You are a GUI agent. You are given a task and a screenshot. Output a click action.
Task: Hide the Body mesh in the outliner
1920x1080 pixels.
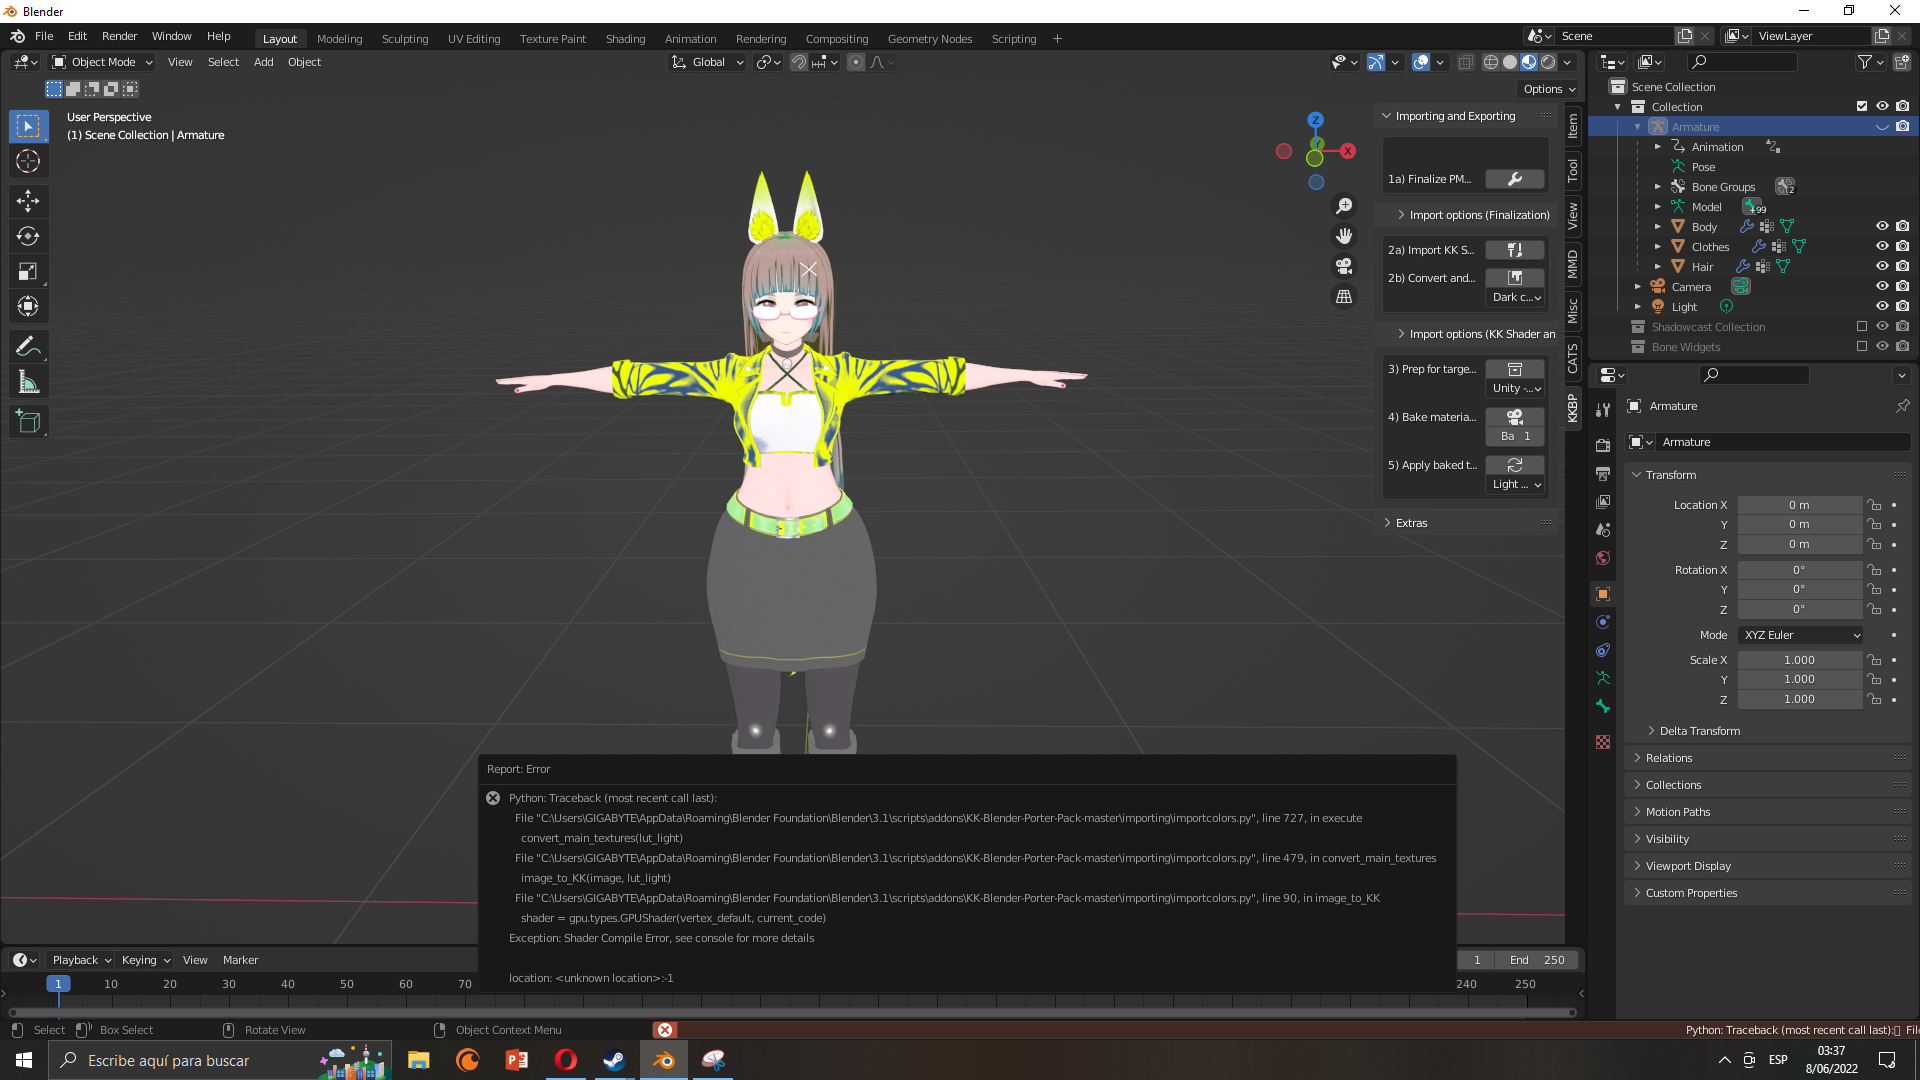pyautogui.click(x=1883, y=226)
